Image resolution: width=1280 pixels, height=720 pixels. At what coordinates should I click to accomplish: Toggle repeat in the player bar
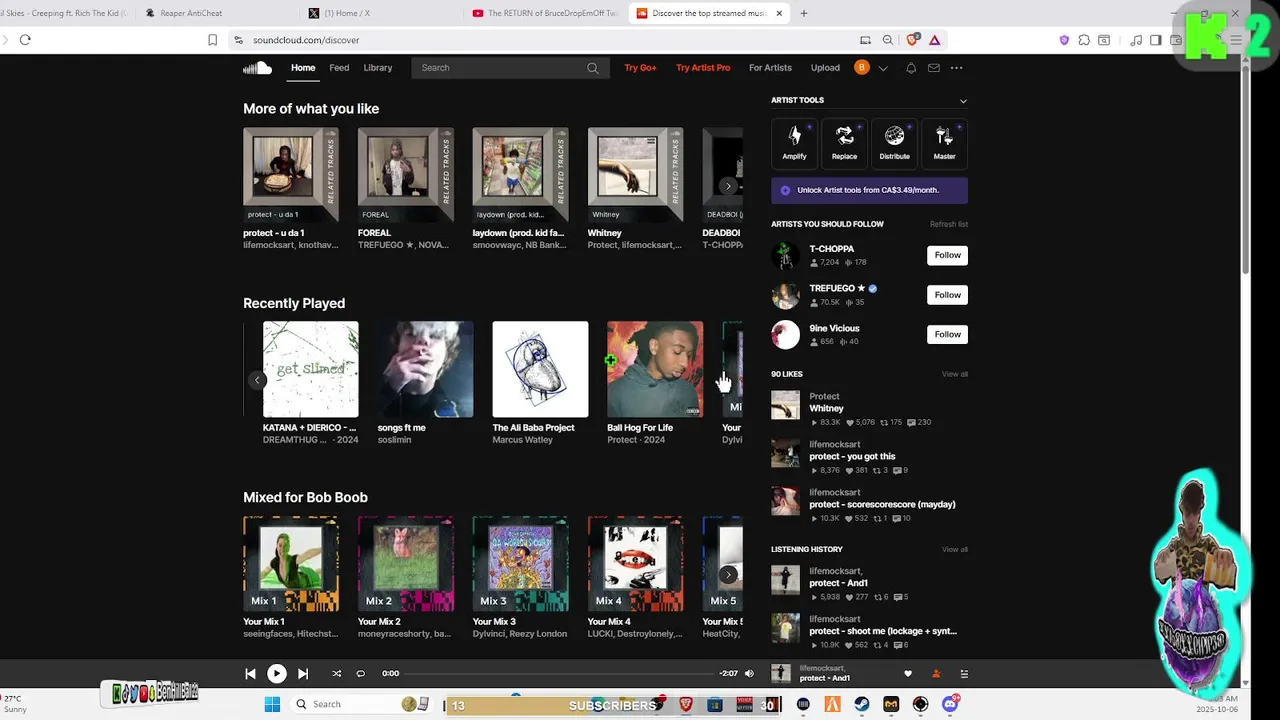click(x=361, y=674)
